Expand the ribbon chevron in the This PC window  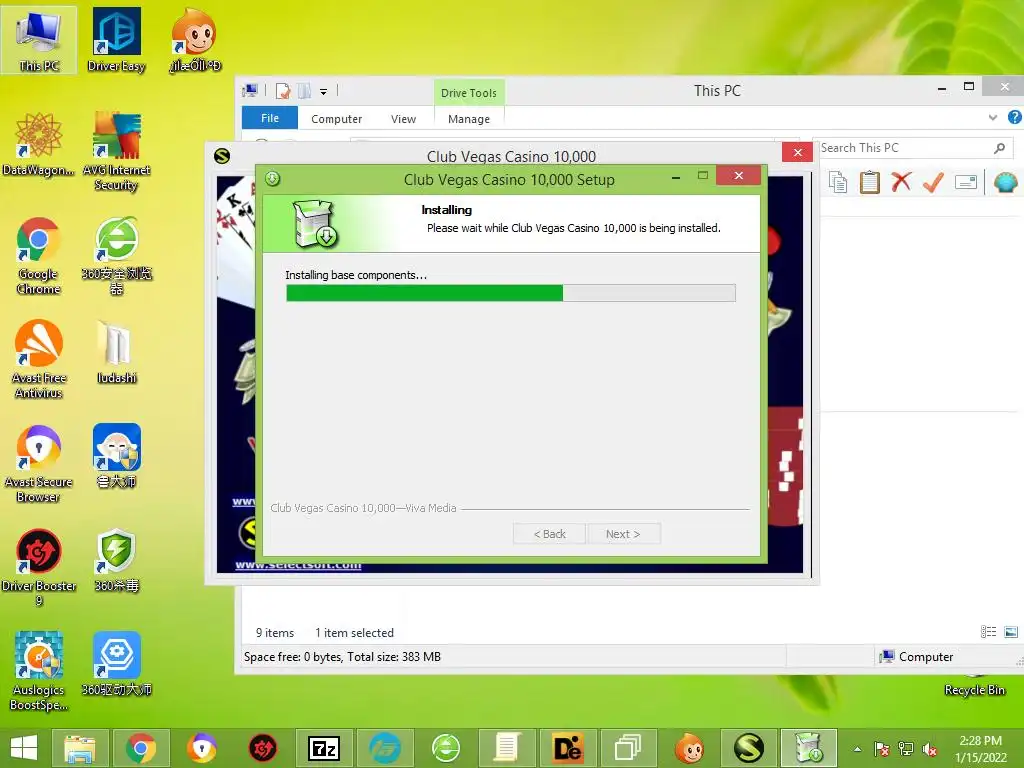[x=993, y=118]
